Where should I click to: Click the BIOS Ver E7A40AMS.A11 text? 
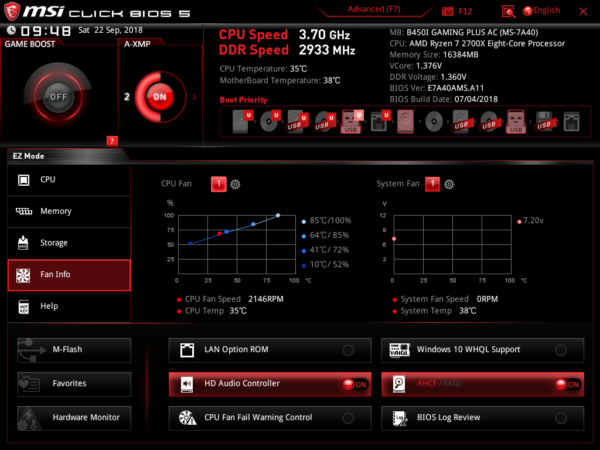437,88
